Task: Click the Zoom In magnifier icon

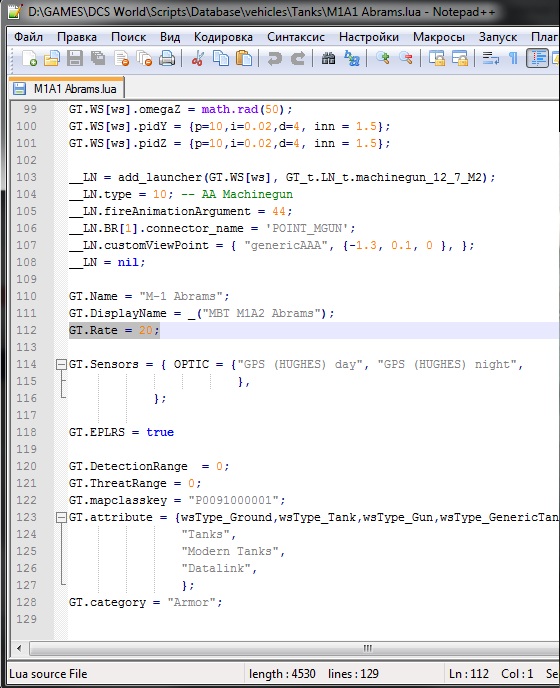Action: coord(382,58)
